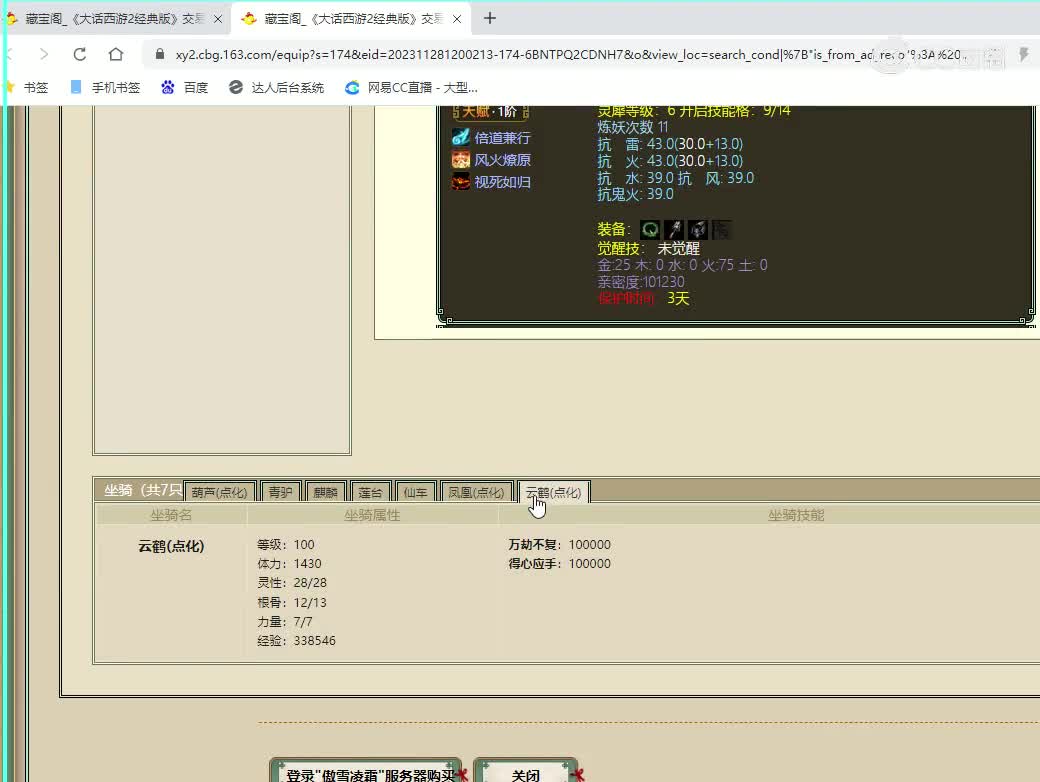The height and width of the screenshot is (782, 1040).
Task: Click the 坐骑技能 column header
Action: [x=796, y=515]
